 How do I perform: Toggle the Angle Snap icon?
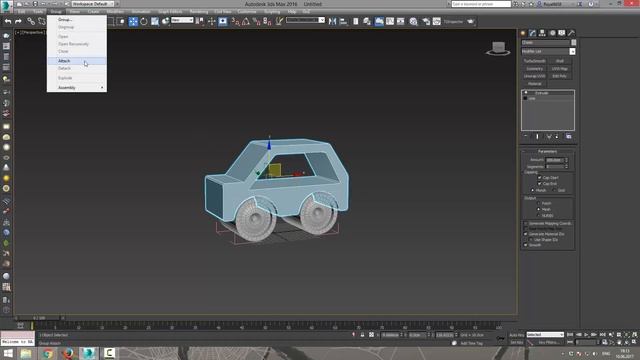246,22
